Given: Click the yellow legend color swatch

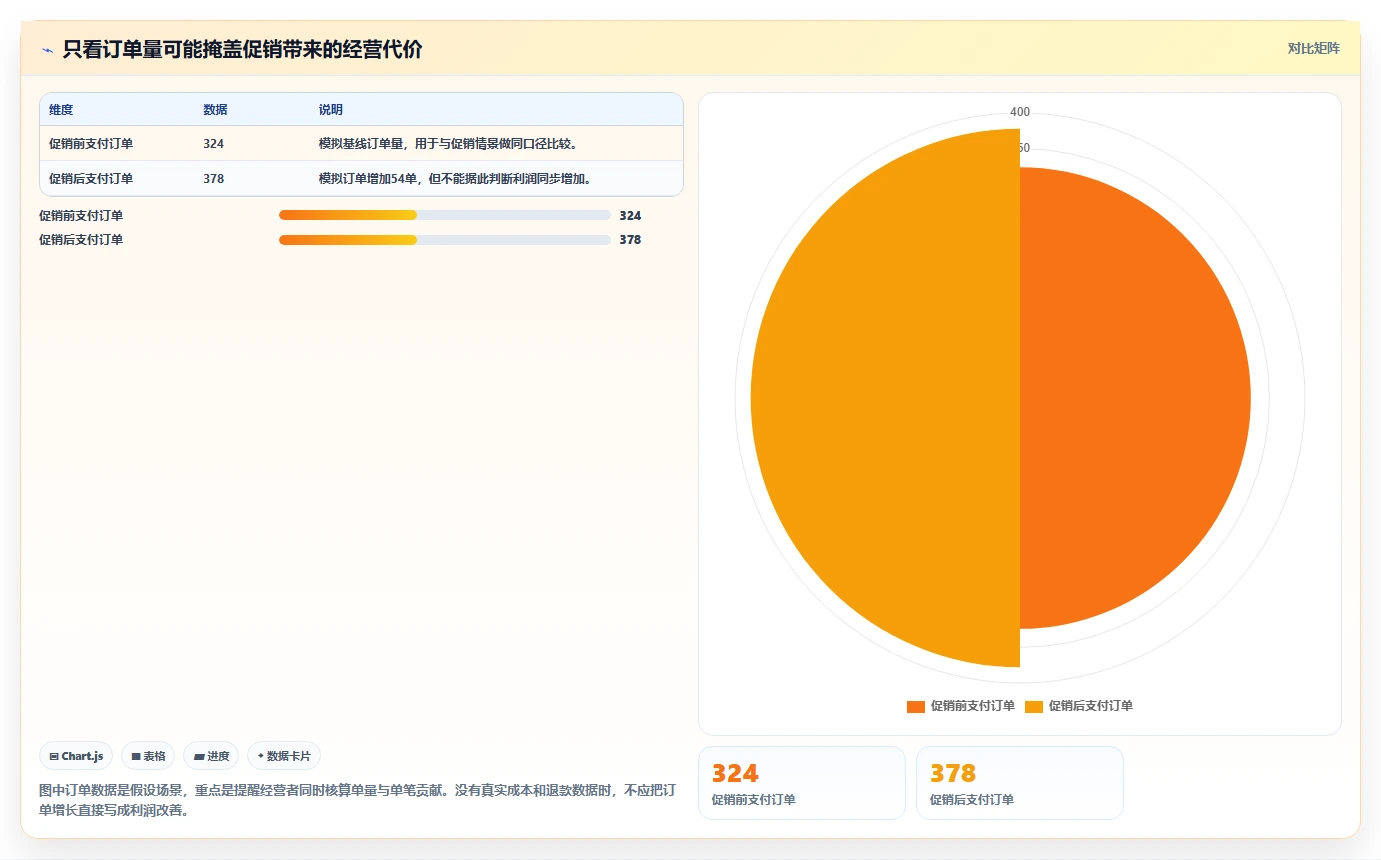Looking at the screenshot, I should (1034, 707).
